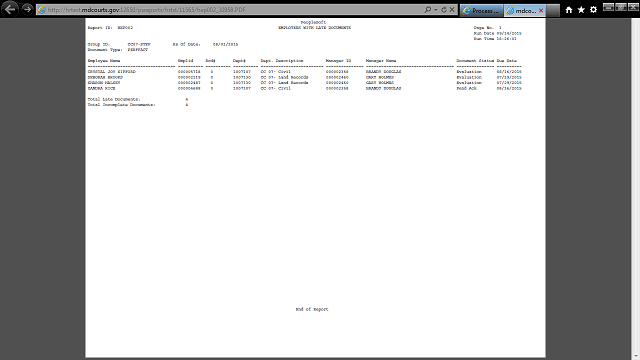Click the Pend Ack document status
Image resolution: width=640 pixels, height=360 pixels.
[x=467, y=88]
